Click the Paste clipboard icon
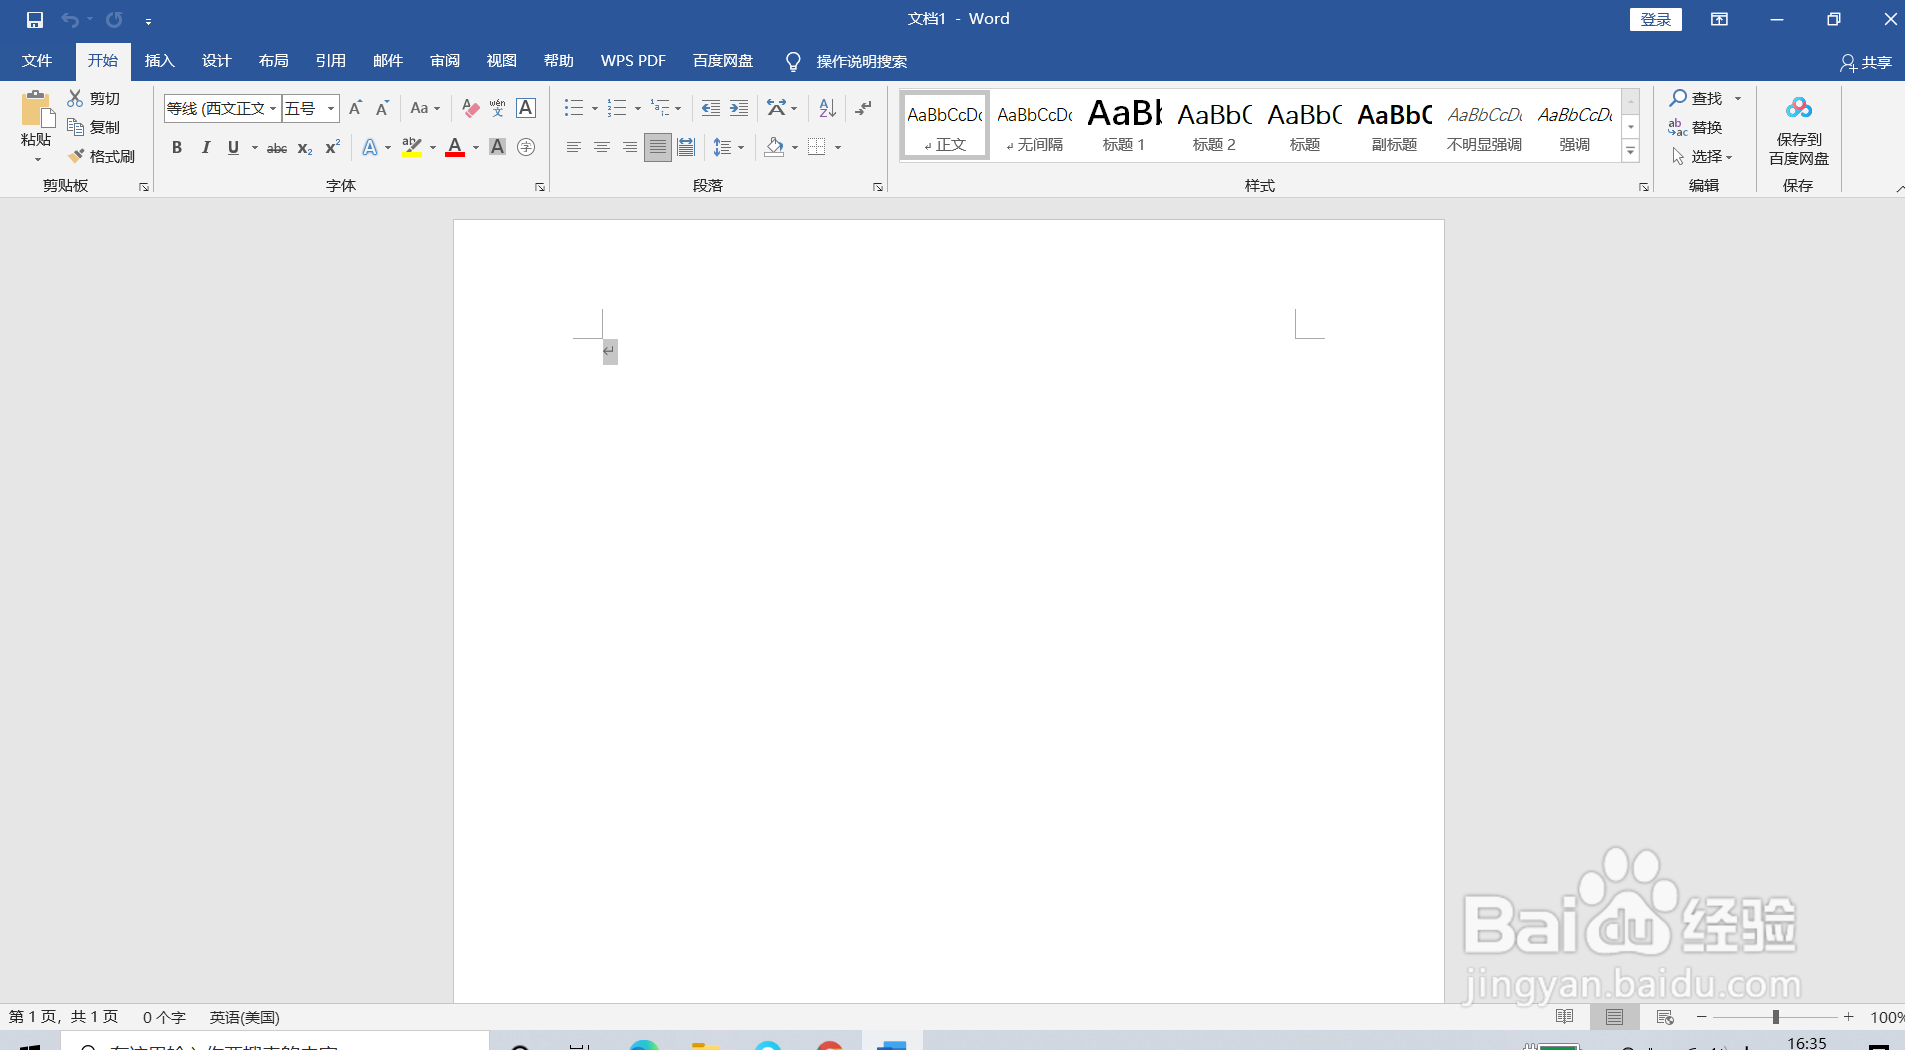This screenshot has width=1905, height=1050. tap(36, 109)
